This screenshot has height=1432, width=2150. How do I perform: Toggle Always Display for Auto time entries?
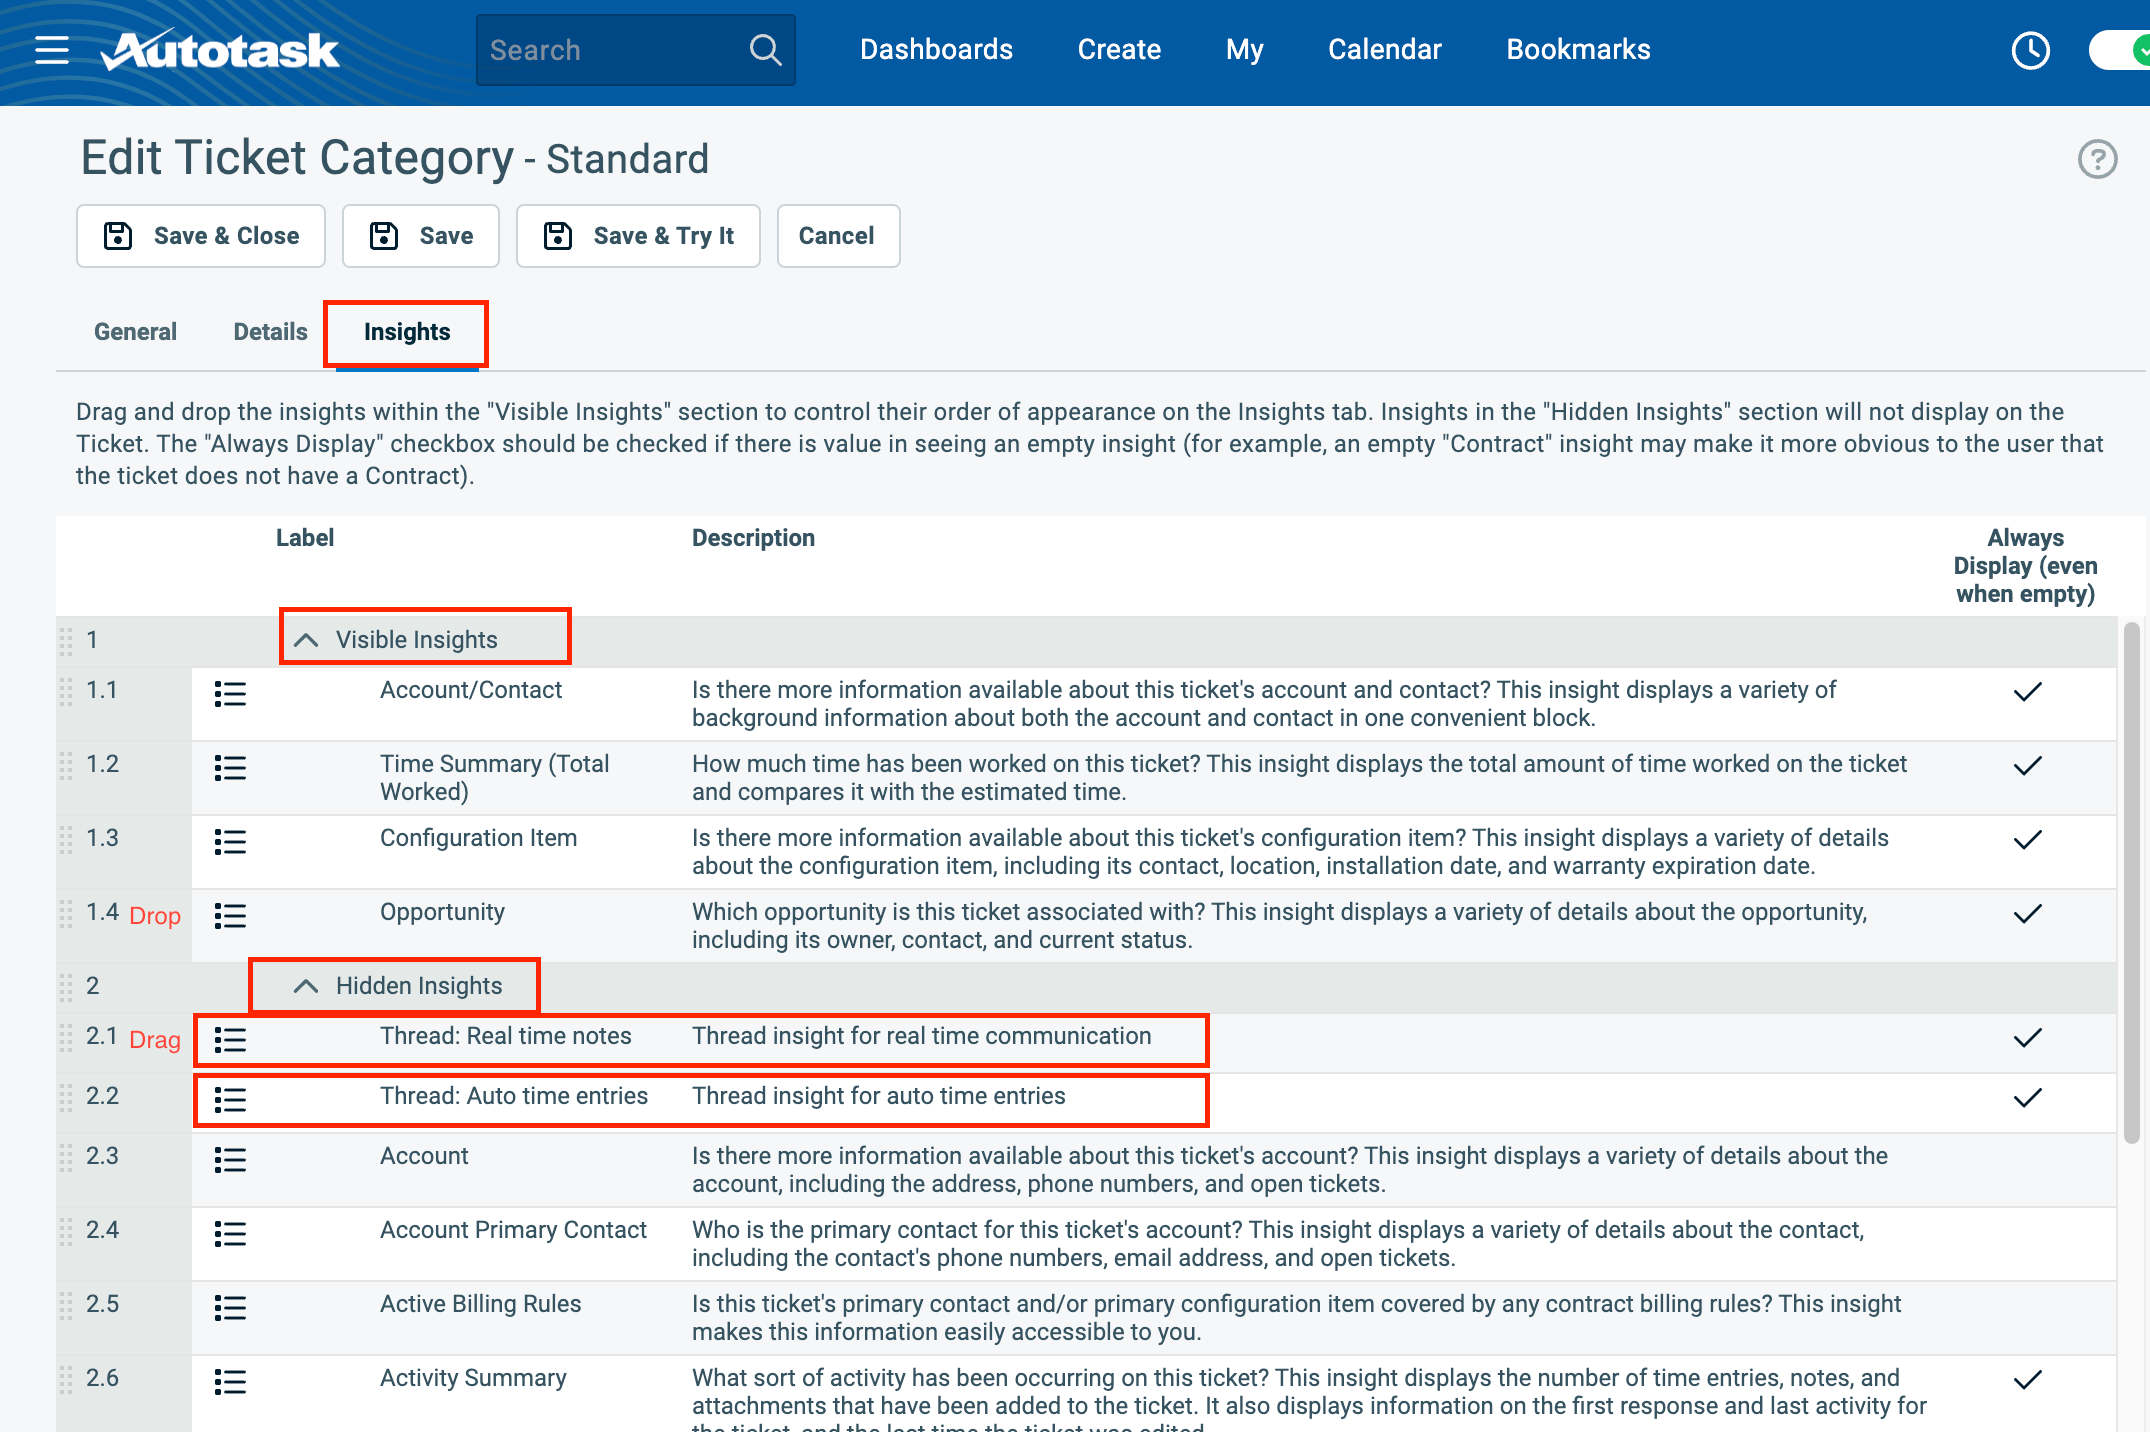(x=2027, y=1098)
